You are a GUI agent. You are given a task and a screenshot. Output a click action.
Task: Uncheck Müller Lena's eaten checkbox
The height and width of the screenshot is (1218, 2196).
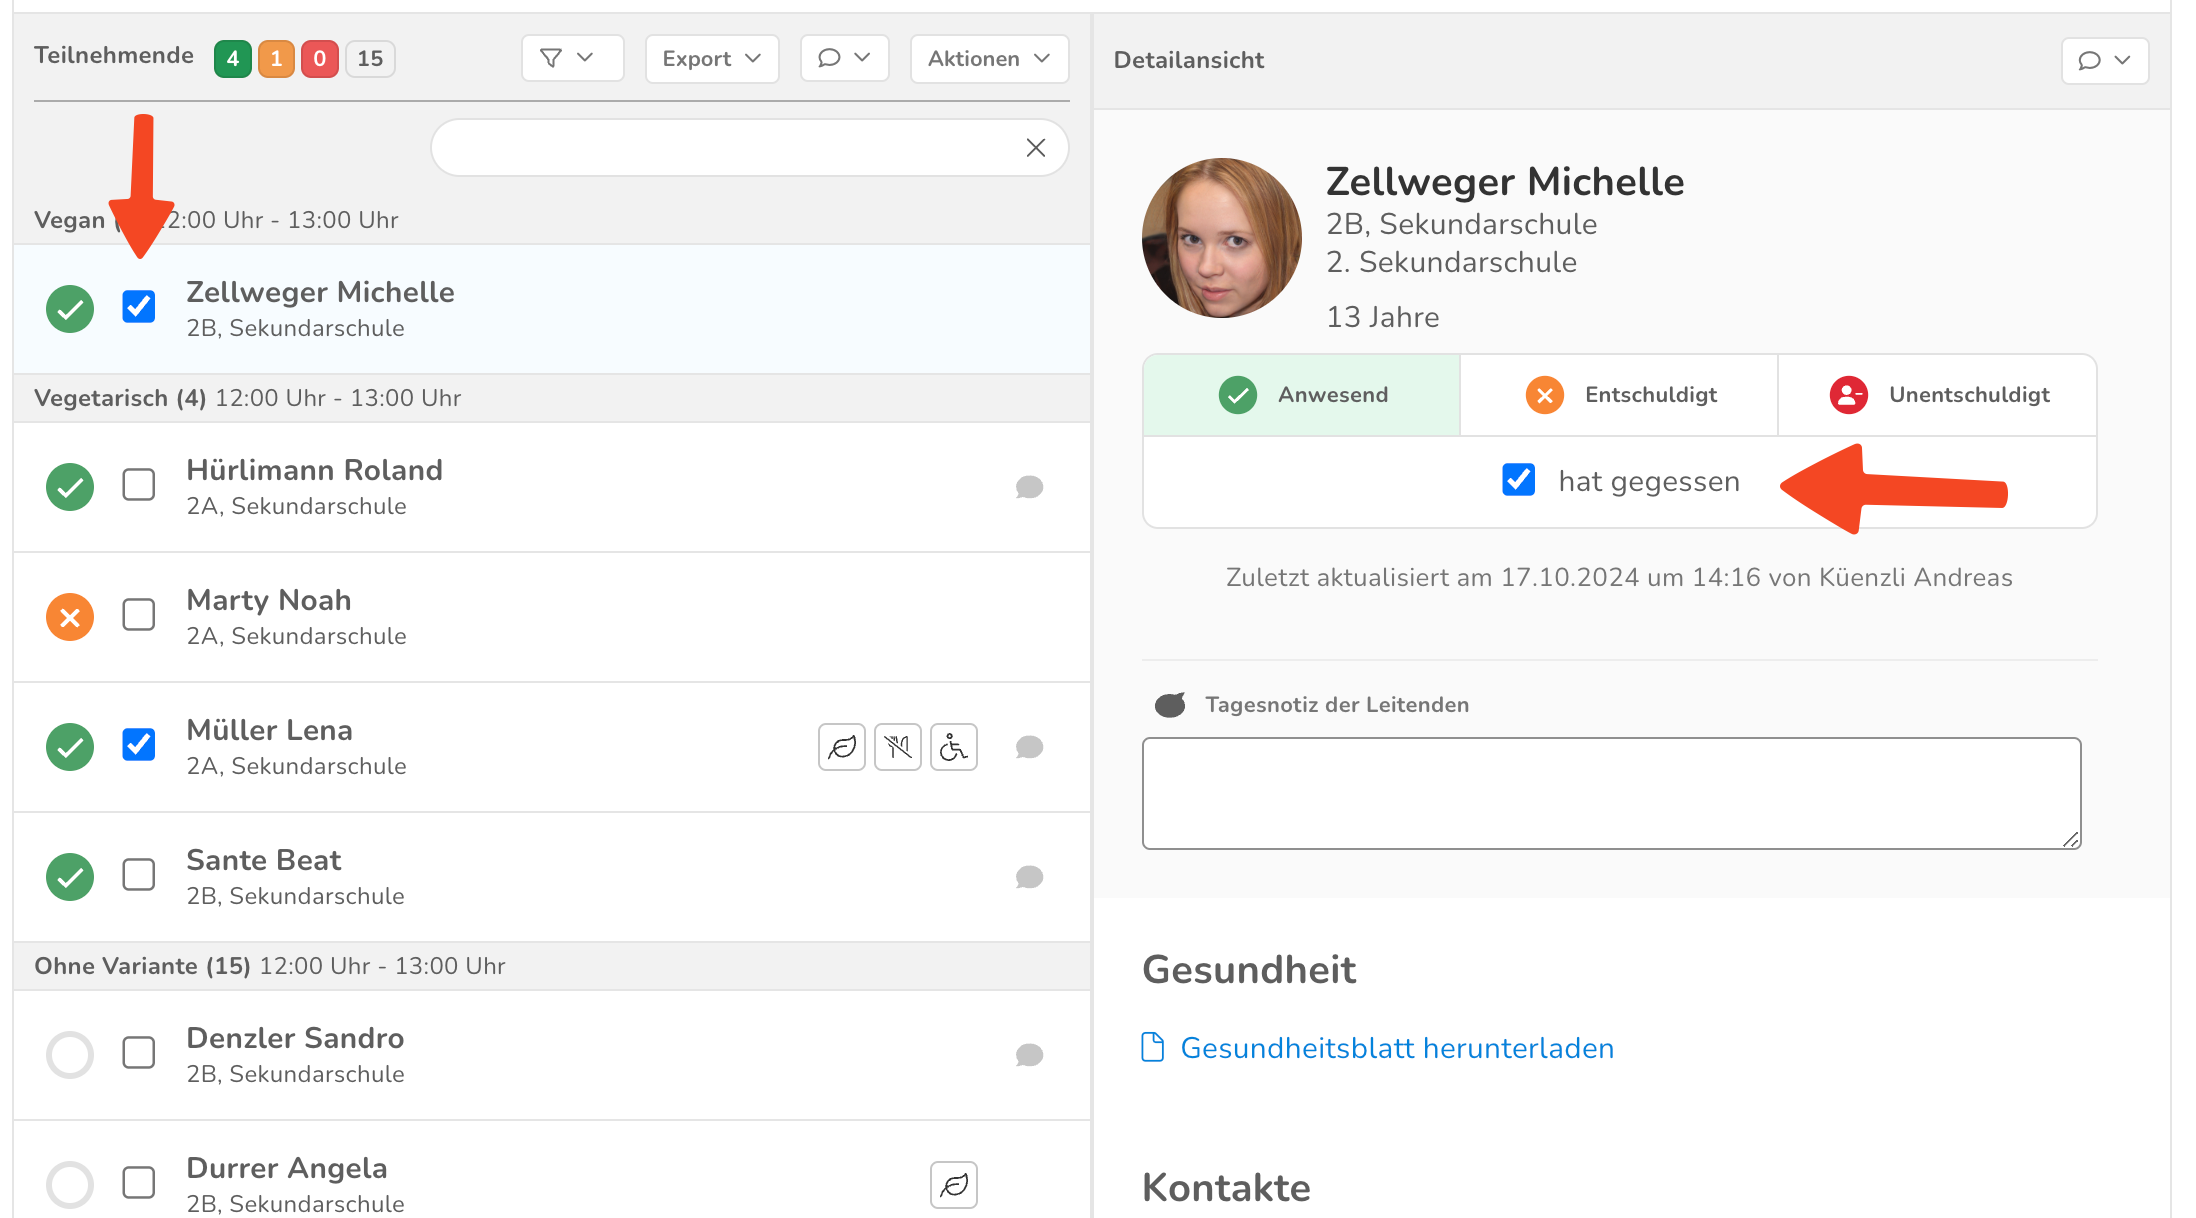pyautogui.click(x=139, y=745)
